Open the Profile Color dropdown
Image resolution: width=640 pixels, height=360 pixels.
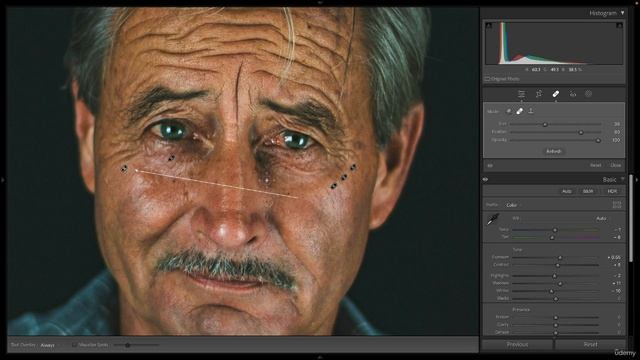[512, 205]
